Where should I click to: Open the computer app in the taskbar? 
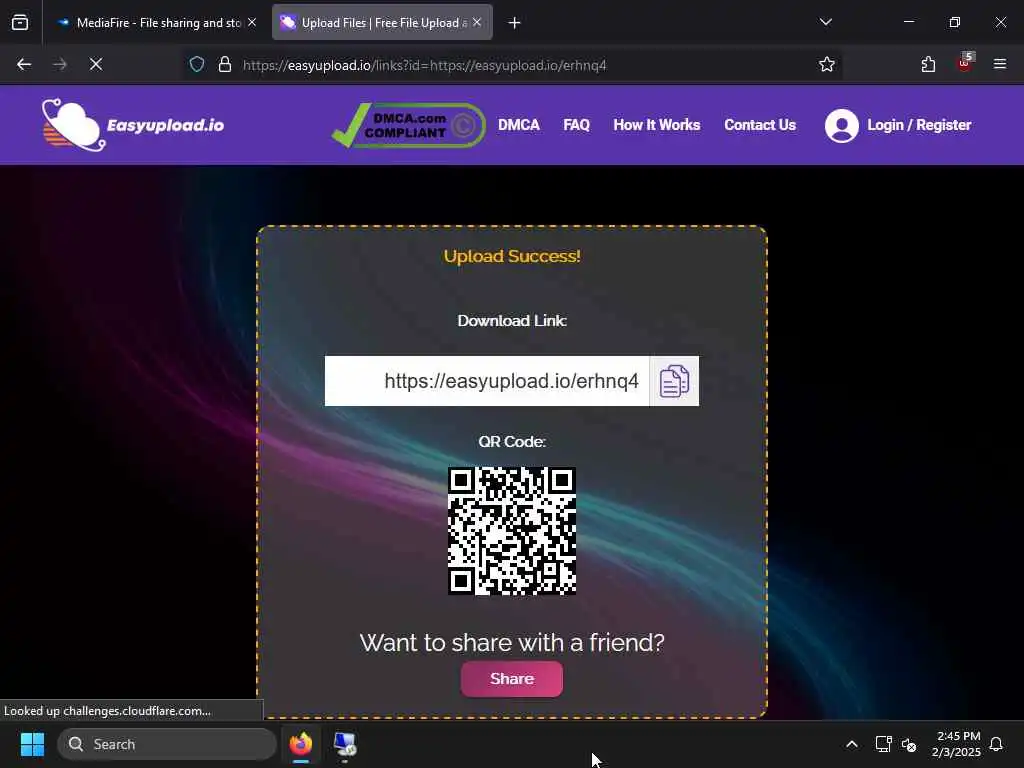[345, 744]
